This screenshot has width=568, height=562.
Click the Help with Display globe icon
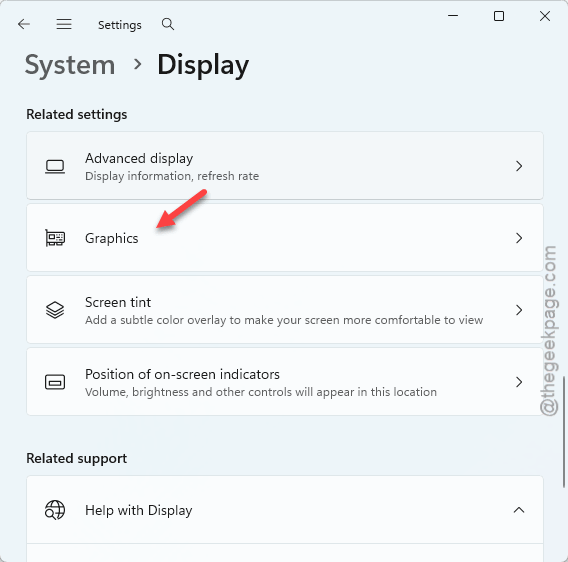55,510
